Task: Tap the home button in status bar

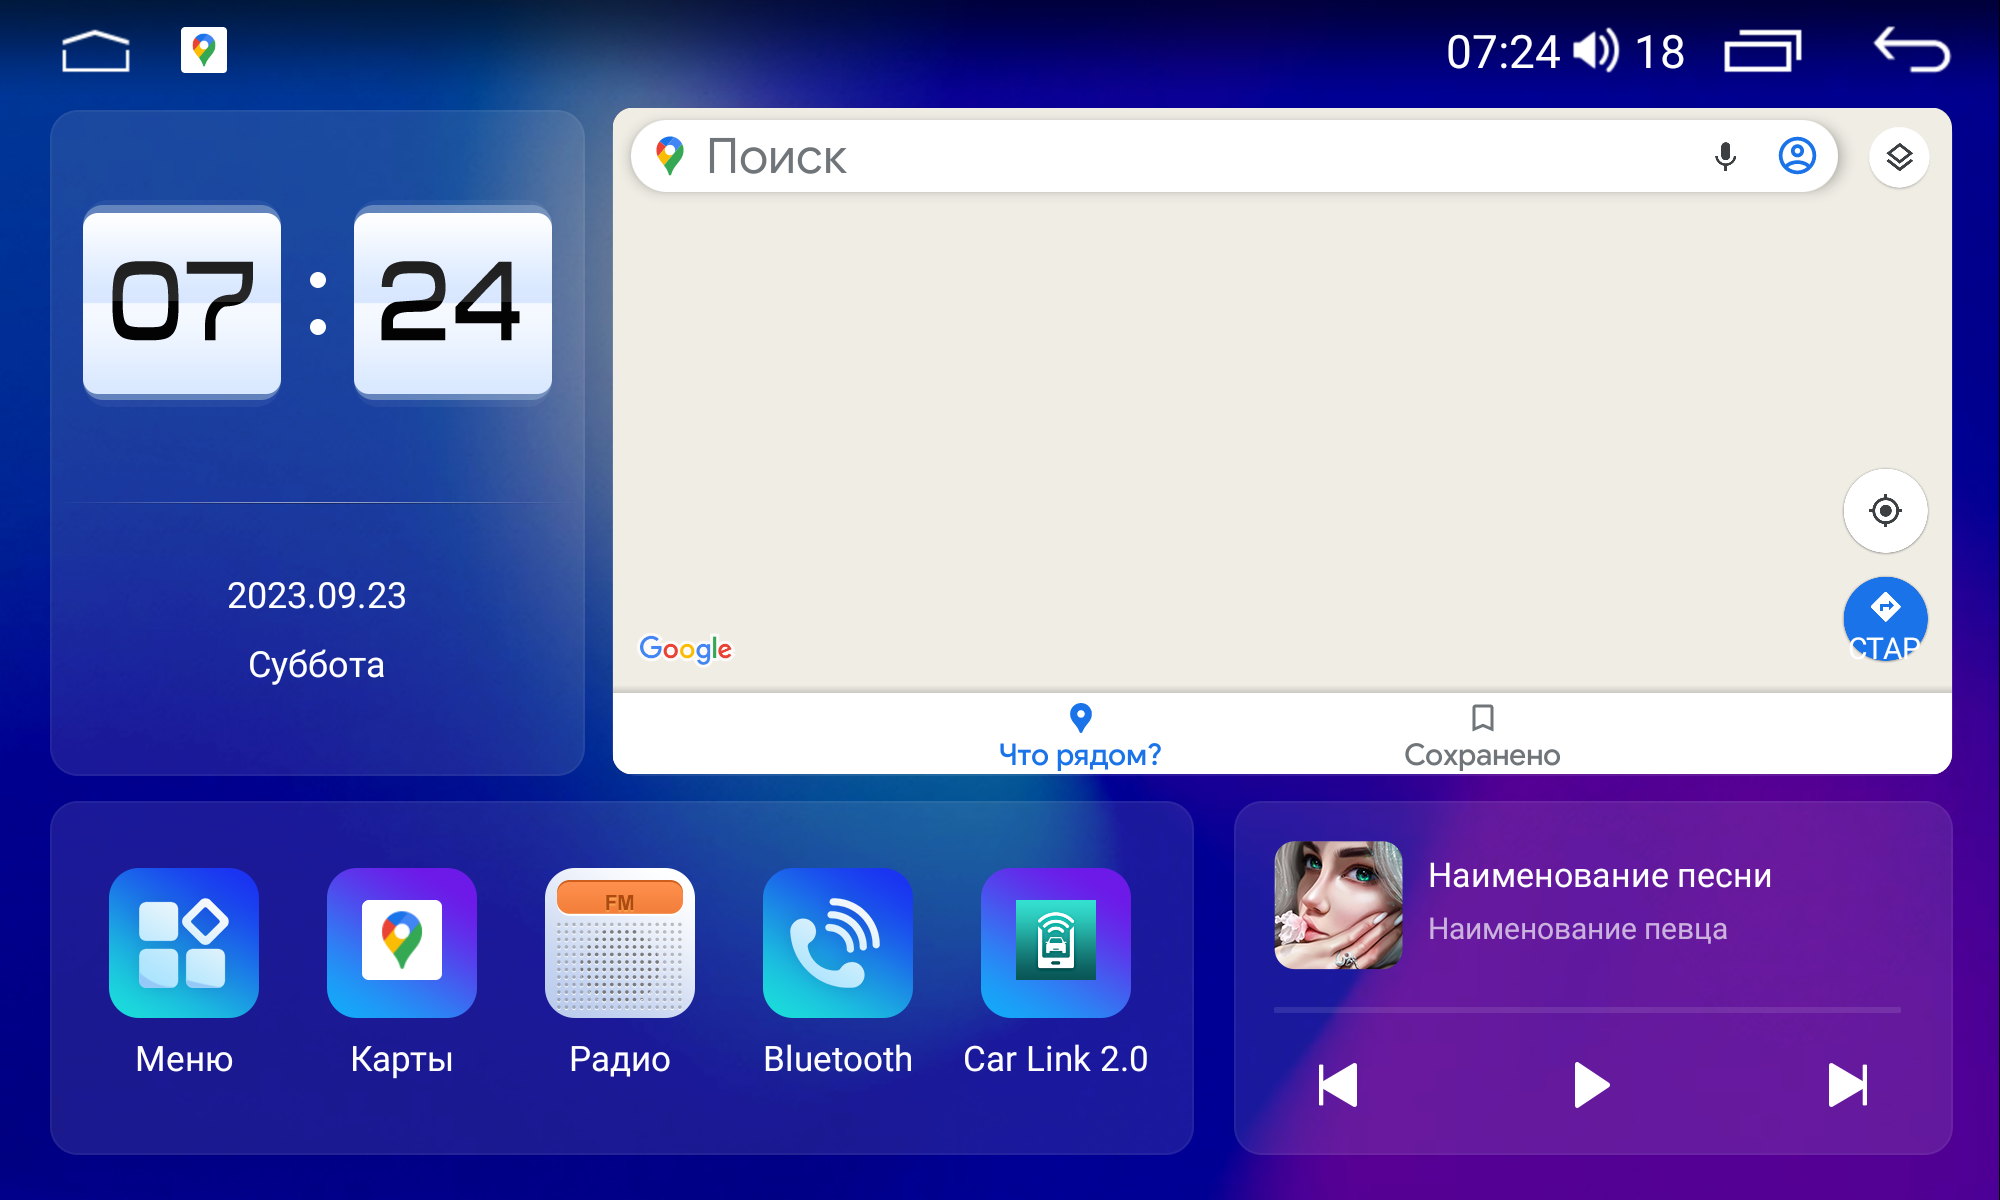Action: coord(96,51)
